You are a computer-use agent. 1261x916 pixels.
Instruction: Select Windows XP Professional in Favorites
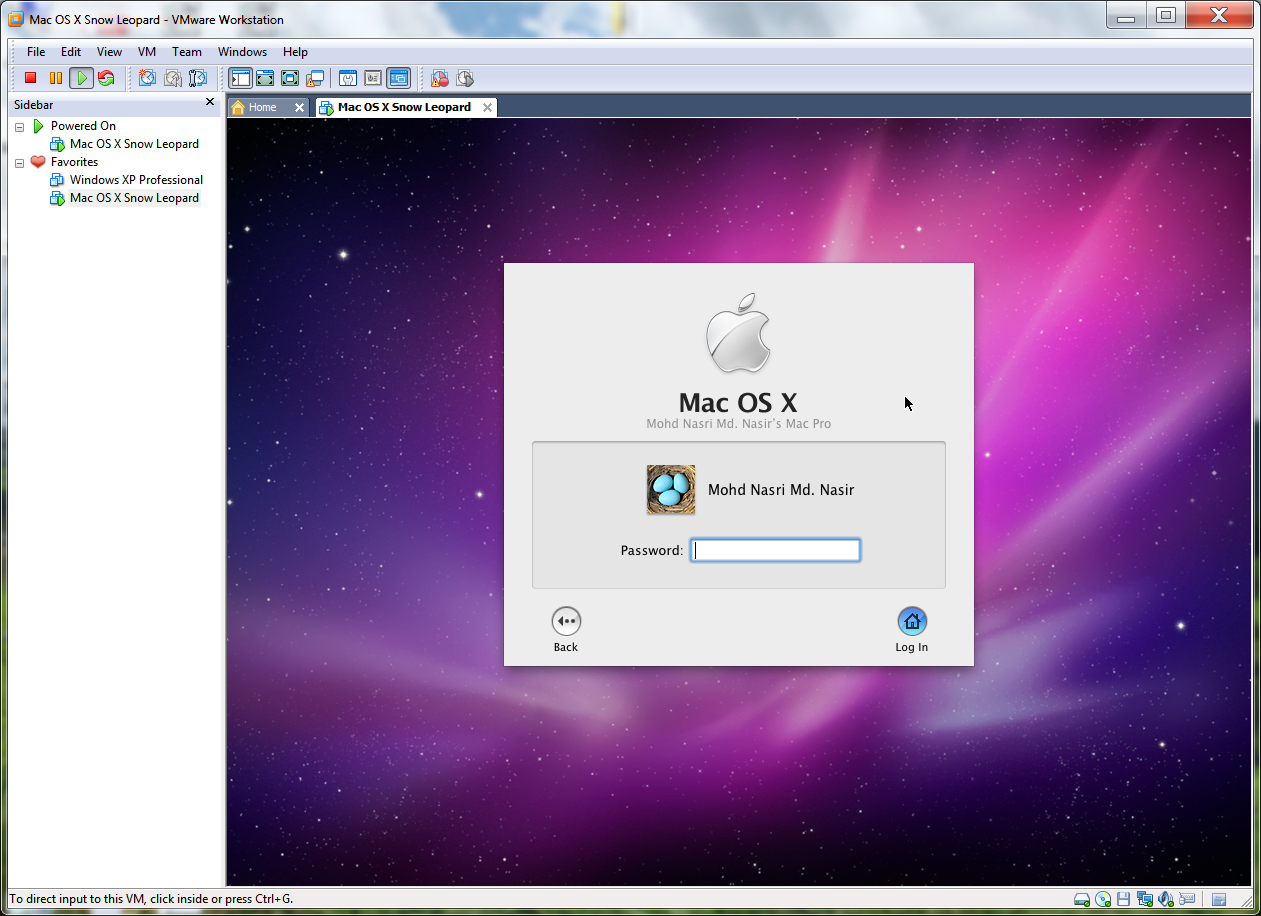(x=136, y=180)
